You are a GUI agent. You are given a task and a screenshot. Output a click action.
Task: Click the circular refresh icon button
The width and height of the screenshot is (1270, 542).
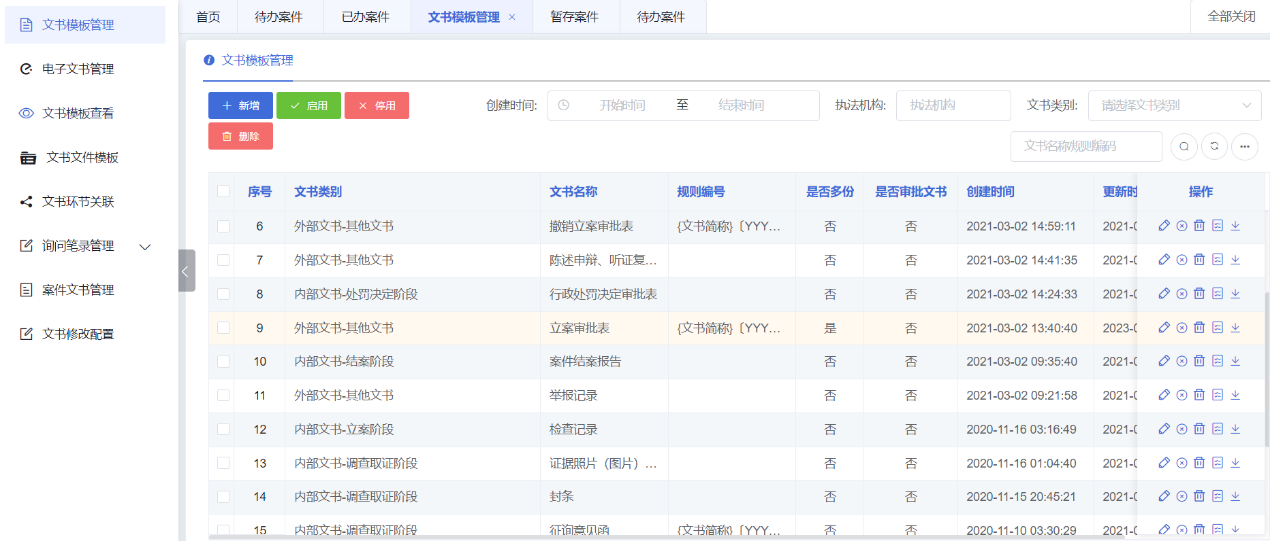pos(1214,146)
